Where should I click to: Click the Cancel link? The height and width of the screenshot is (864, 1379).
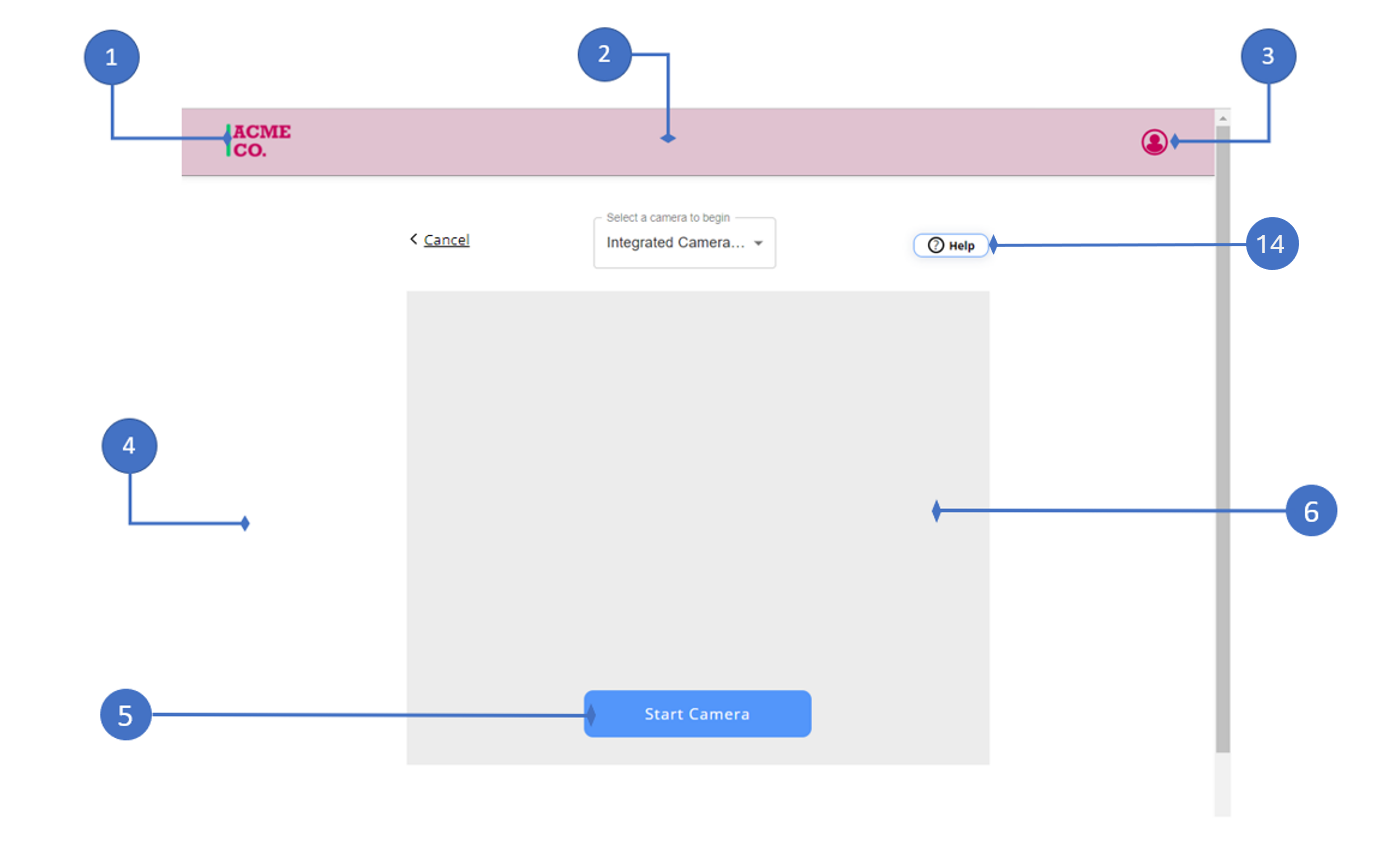pos(446,240)
